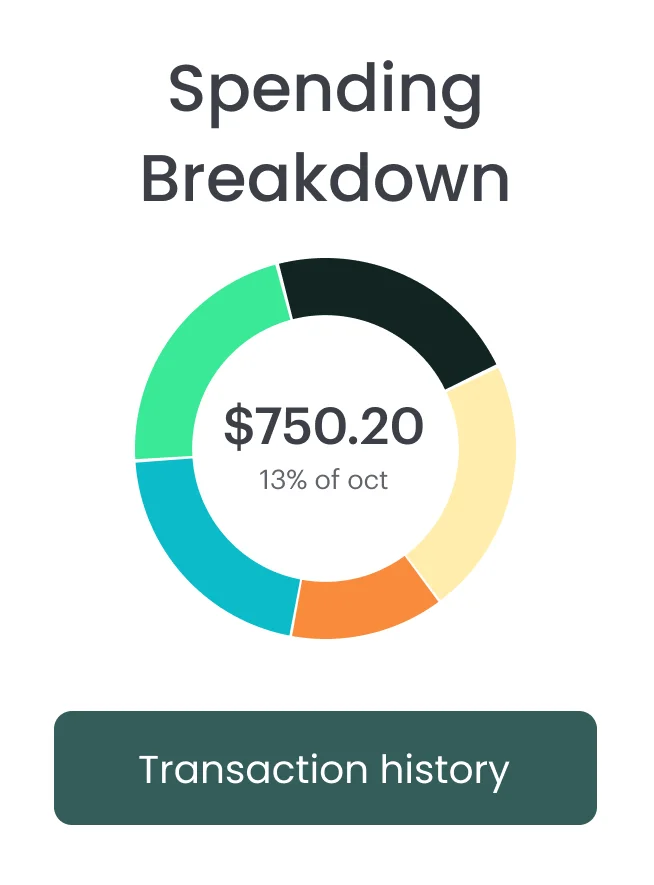Viewport: 654px width, 885px height.
Task: Click the $750.20 total amount
Action: [324, 426]
